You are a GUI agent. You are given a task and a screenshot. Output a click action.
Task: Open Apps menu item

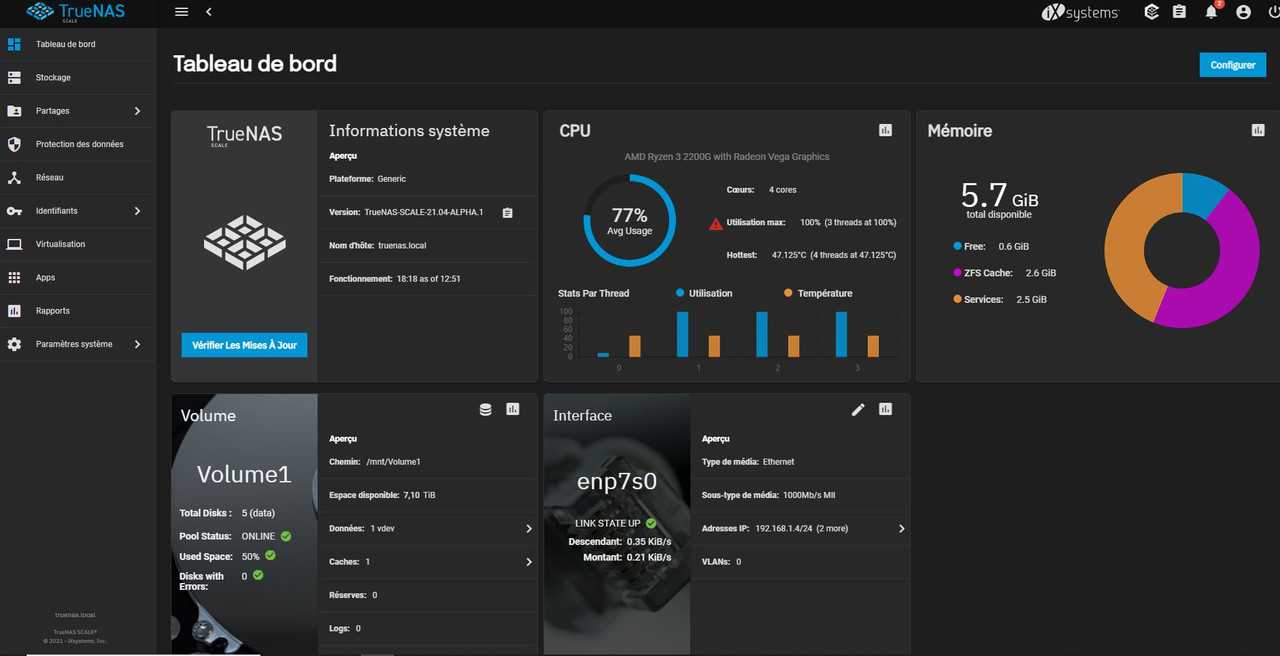pyautogui.click(x=78, y=277)
